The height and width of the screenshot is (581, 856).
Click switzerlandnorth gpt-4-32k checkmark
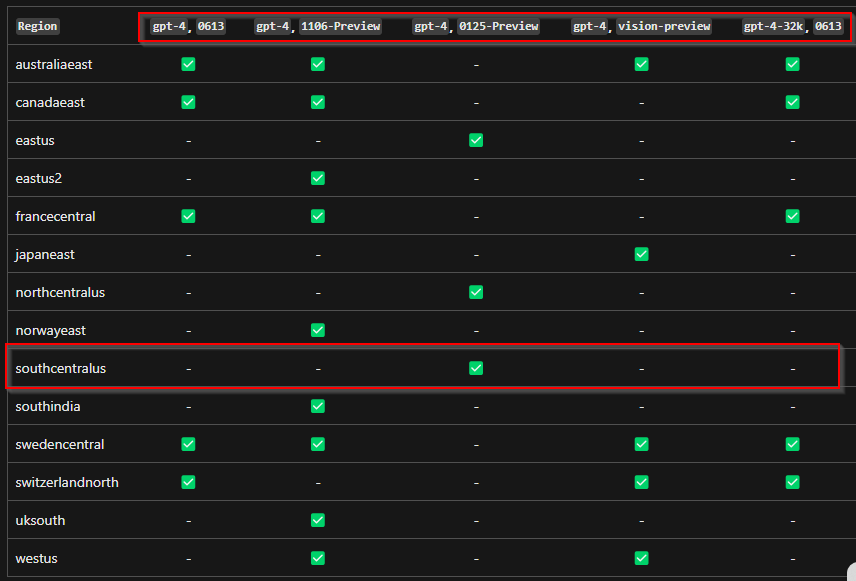[793, 482]
